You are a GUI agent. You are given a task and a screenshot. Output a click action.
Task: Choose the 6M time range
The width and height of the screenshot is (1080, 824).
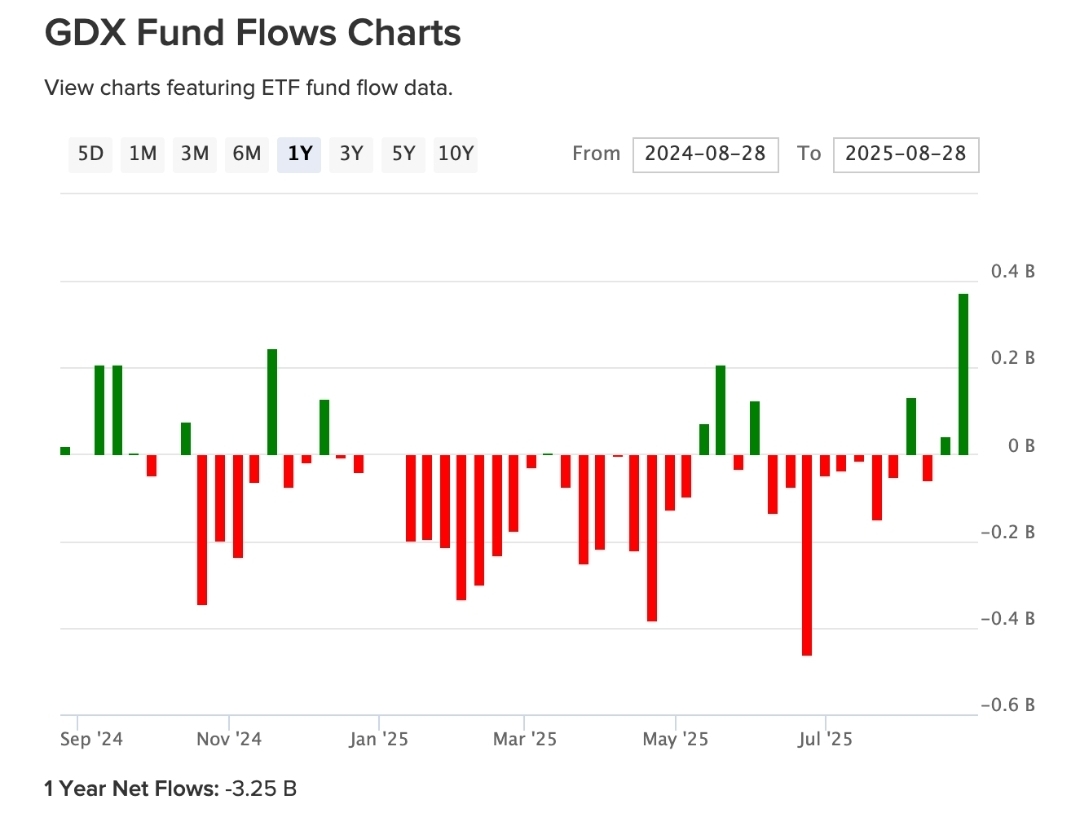(247, 154)
